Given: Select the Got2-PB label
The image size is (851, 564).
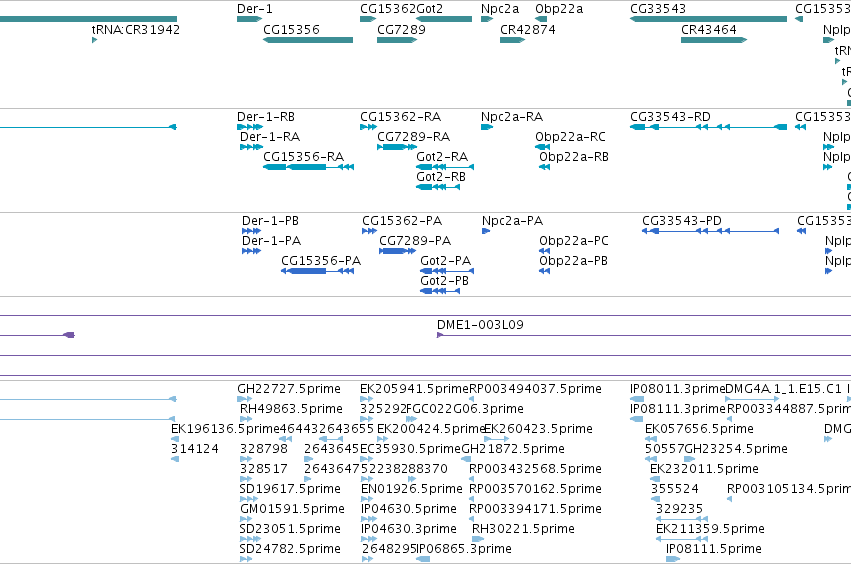Looking at the screenshot, I should 444,281.
